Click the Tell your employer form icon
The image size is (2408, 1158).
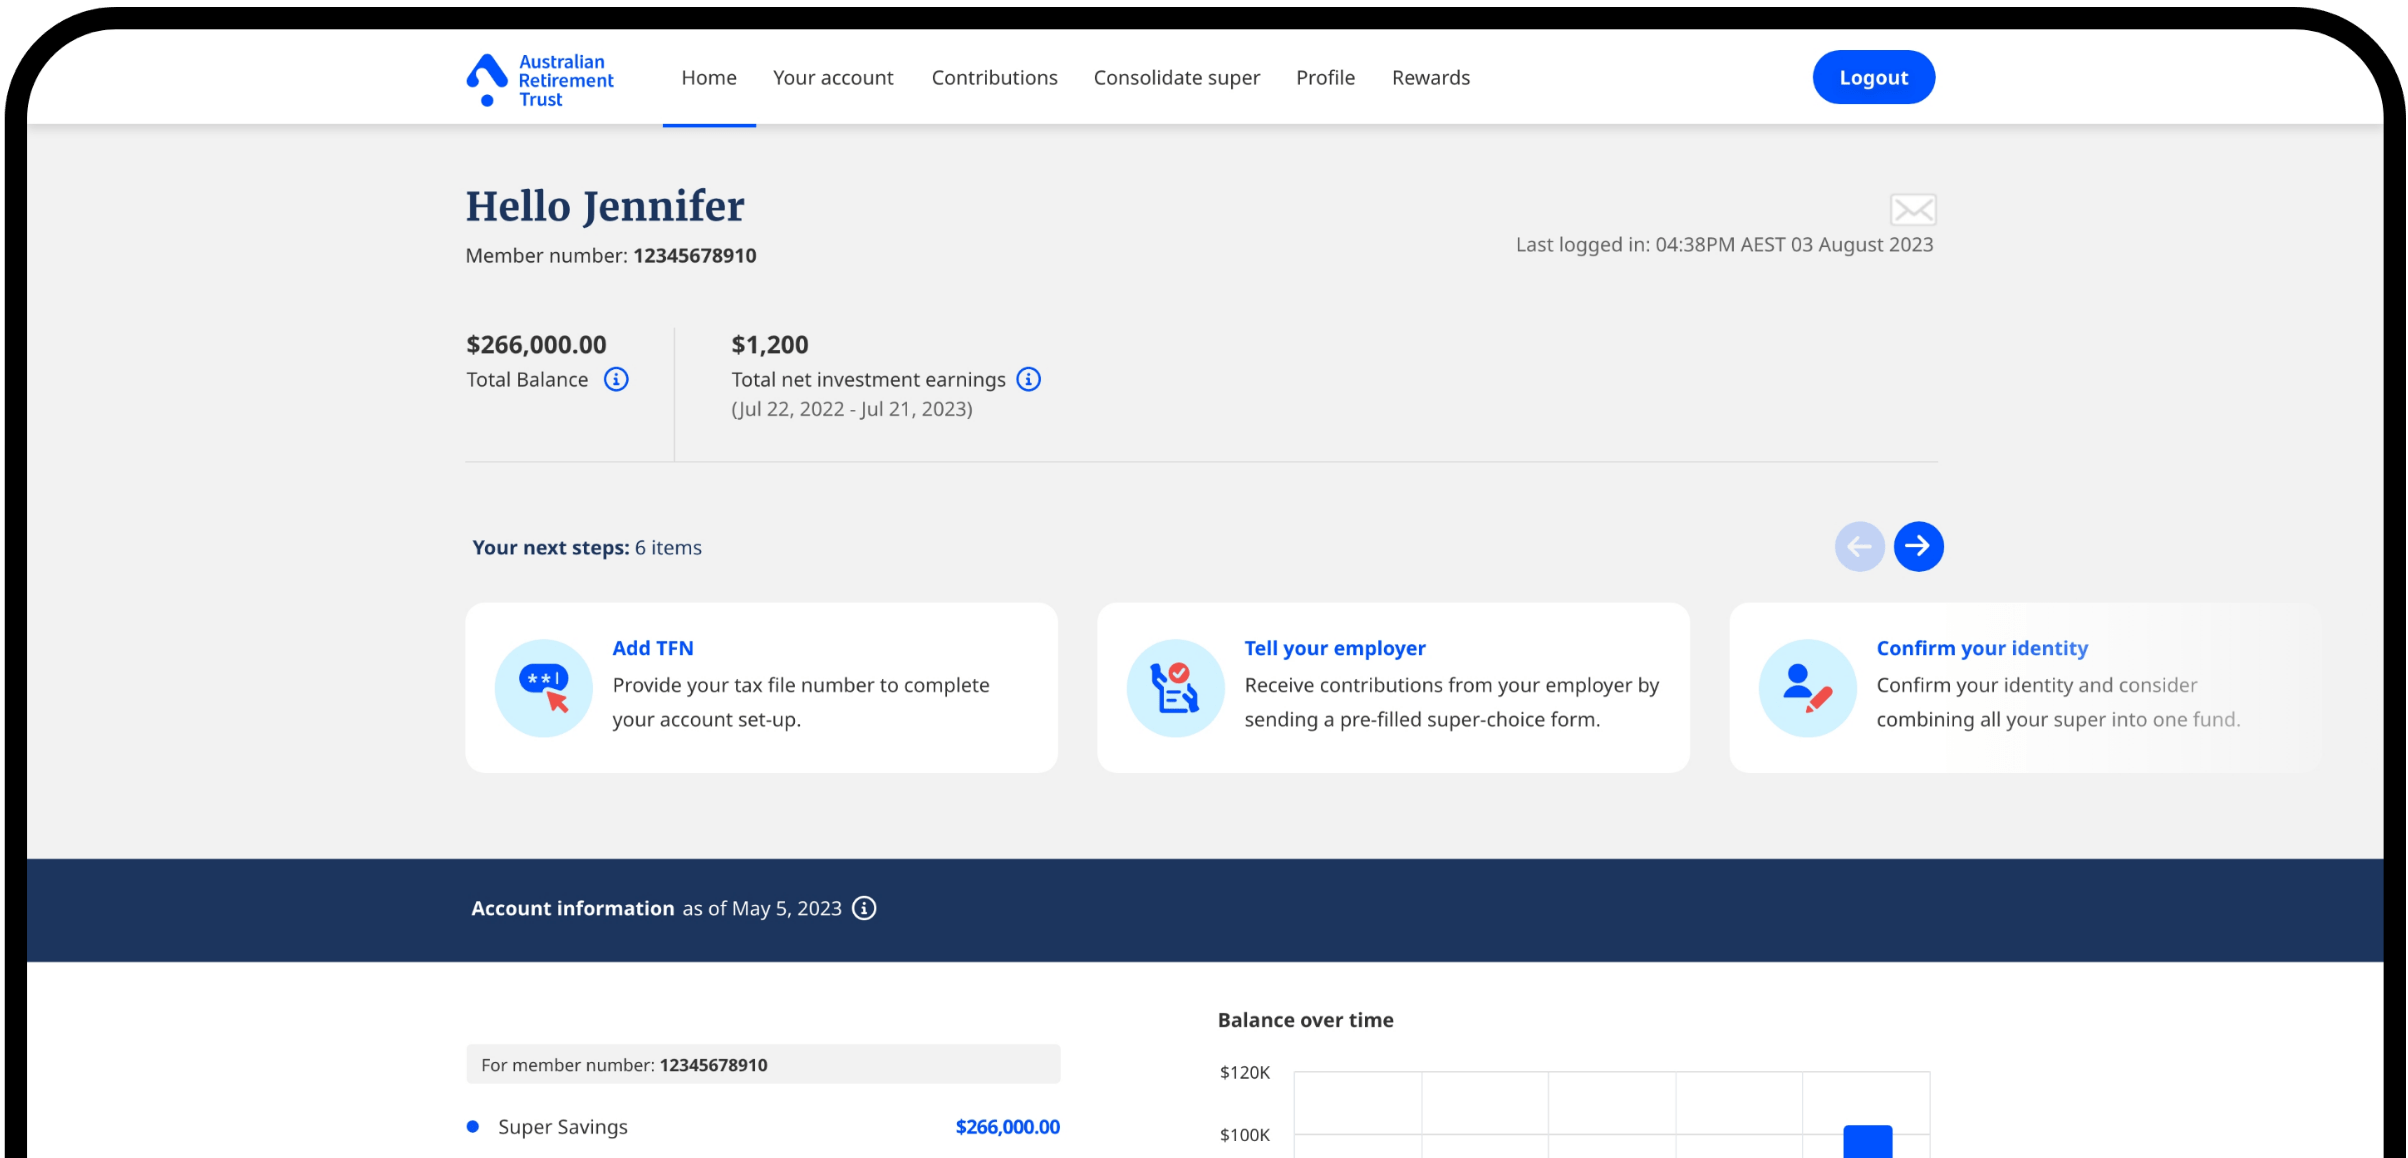coord(1175,687)
